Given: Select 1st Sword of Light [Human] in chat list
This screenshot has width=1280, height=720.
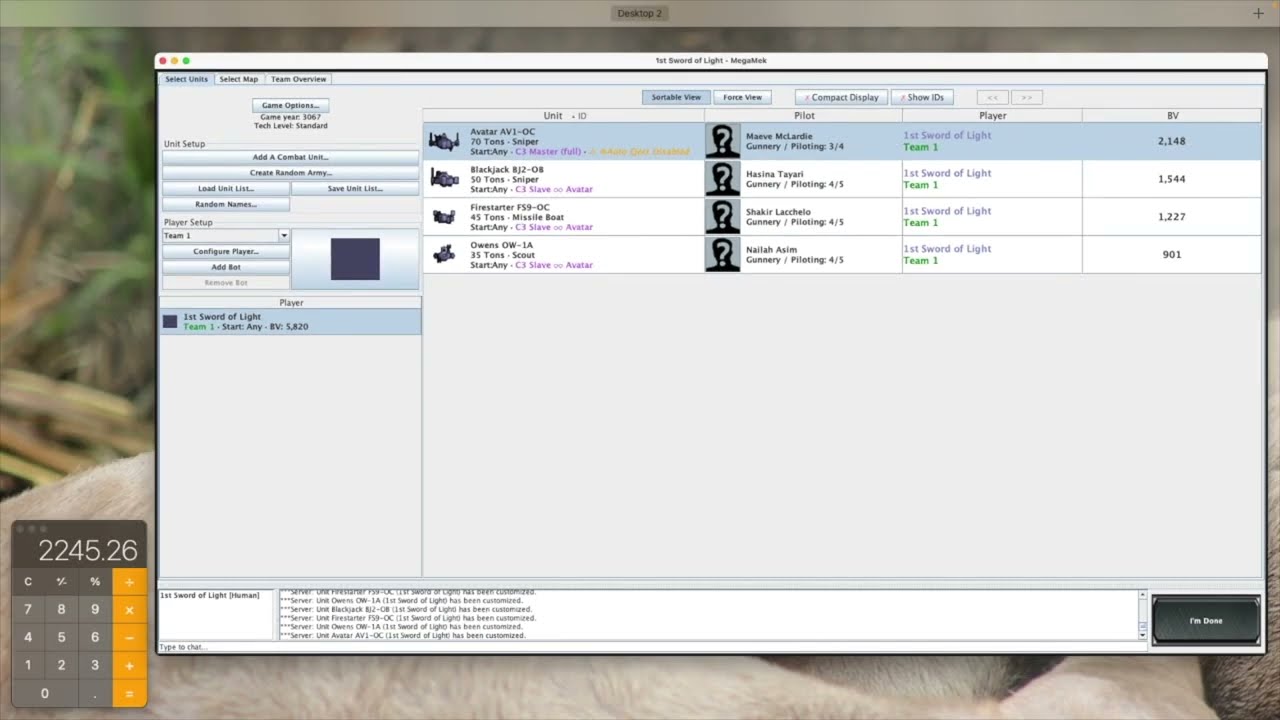Looking at the screenshot, I should (x=209, y=595).
